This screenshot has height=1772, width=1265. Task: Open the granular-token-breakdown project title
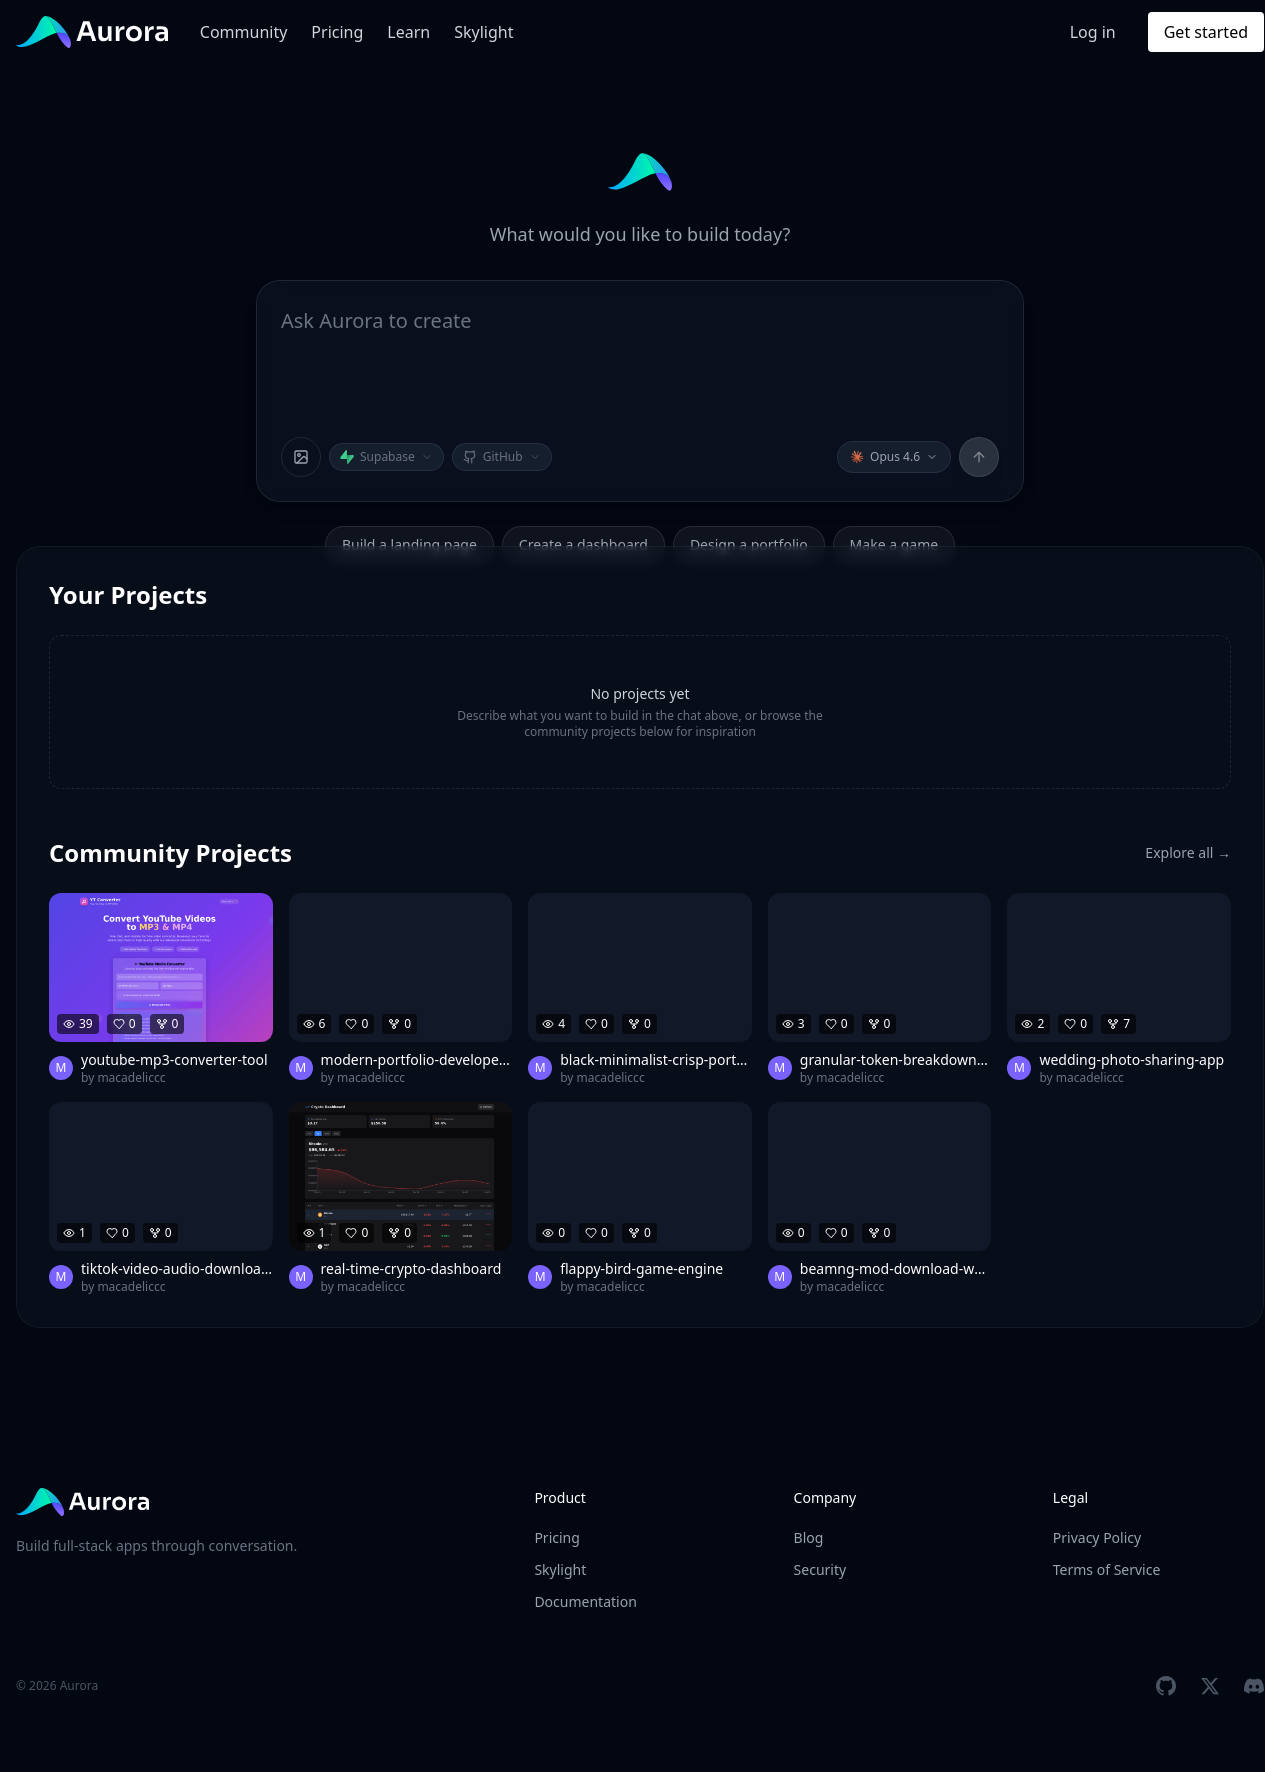[894, 1060]
